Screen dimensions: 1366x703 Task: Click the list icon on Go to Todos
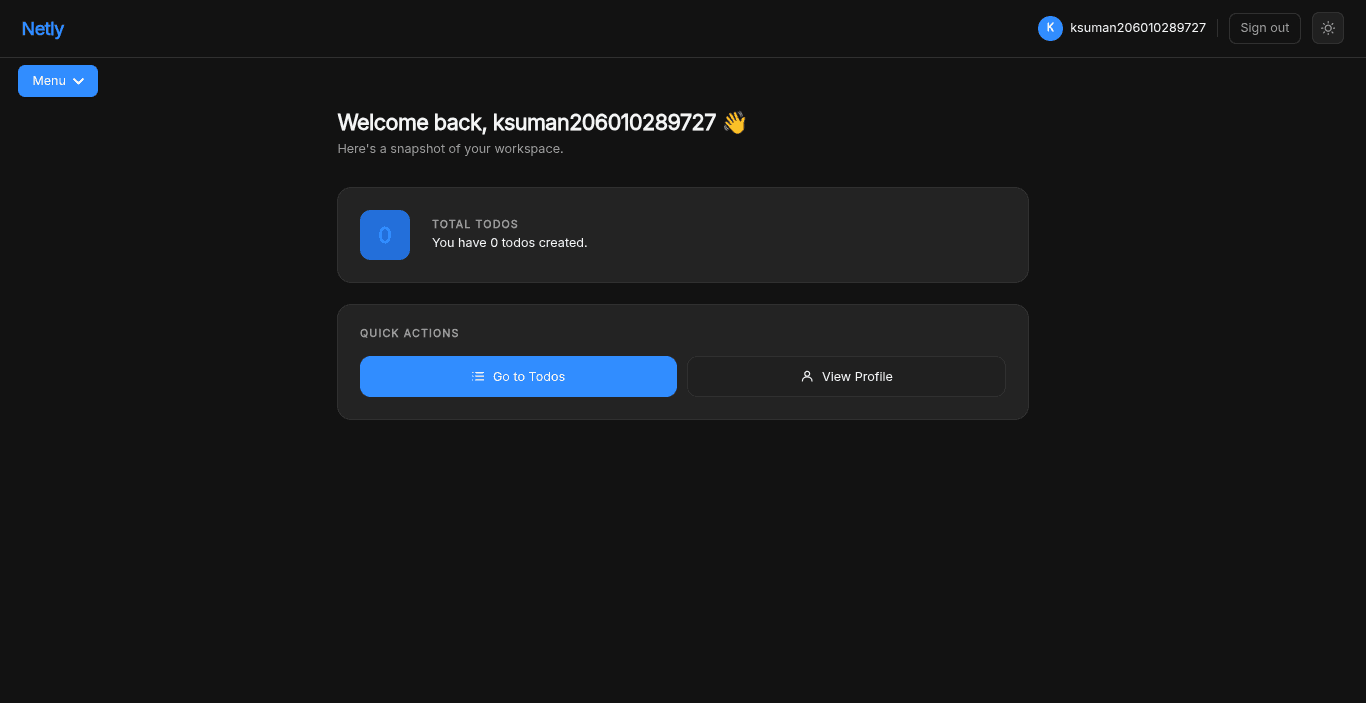(478, 377)
